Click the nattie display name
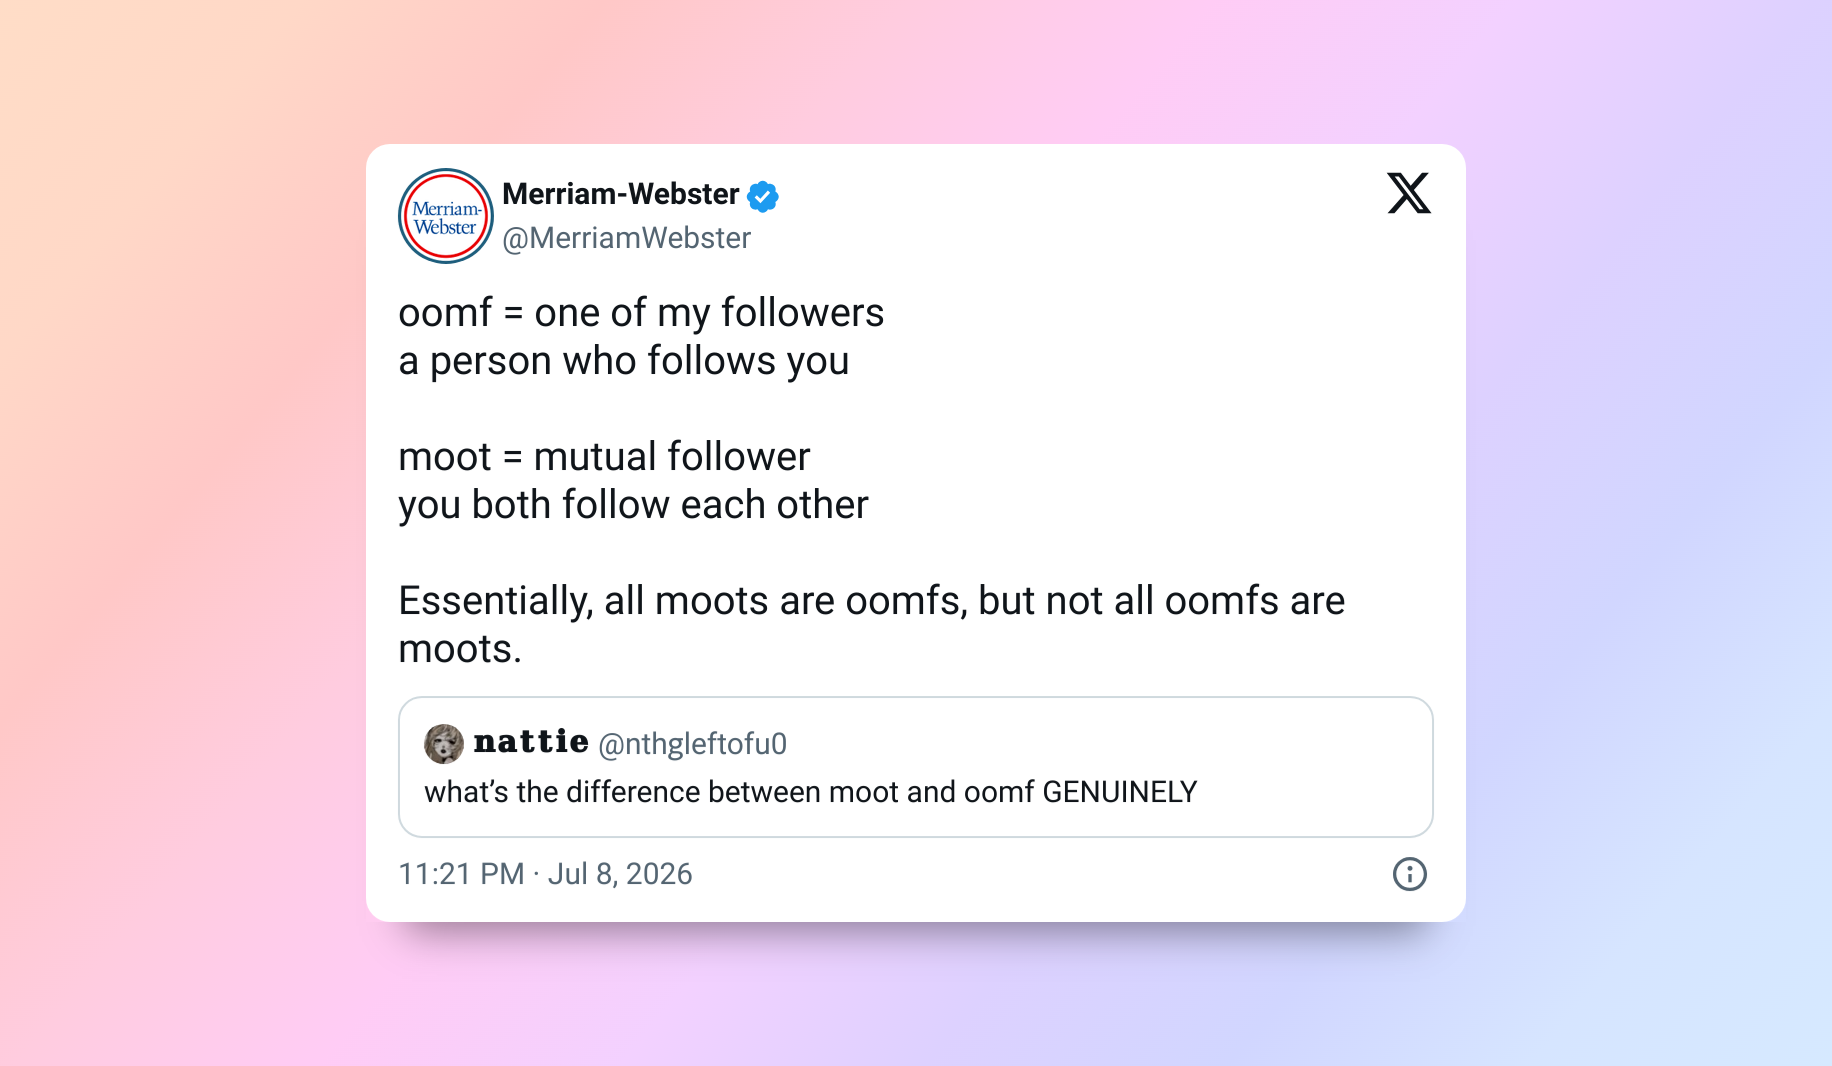The width and height of the screenshot is (1832, 1066). [x=531, y=742]
